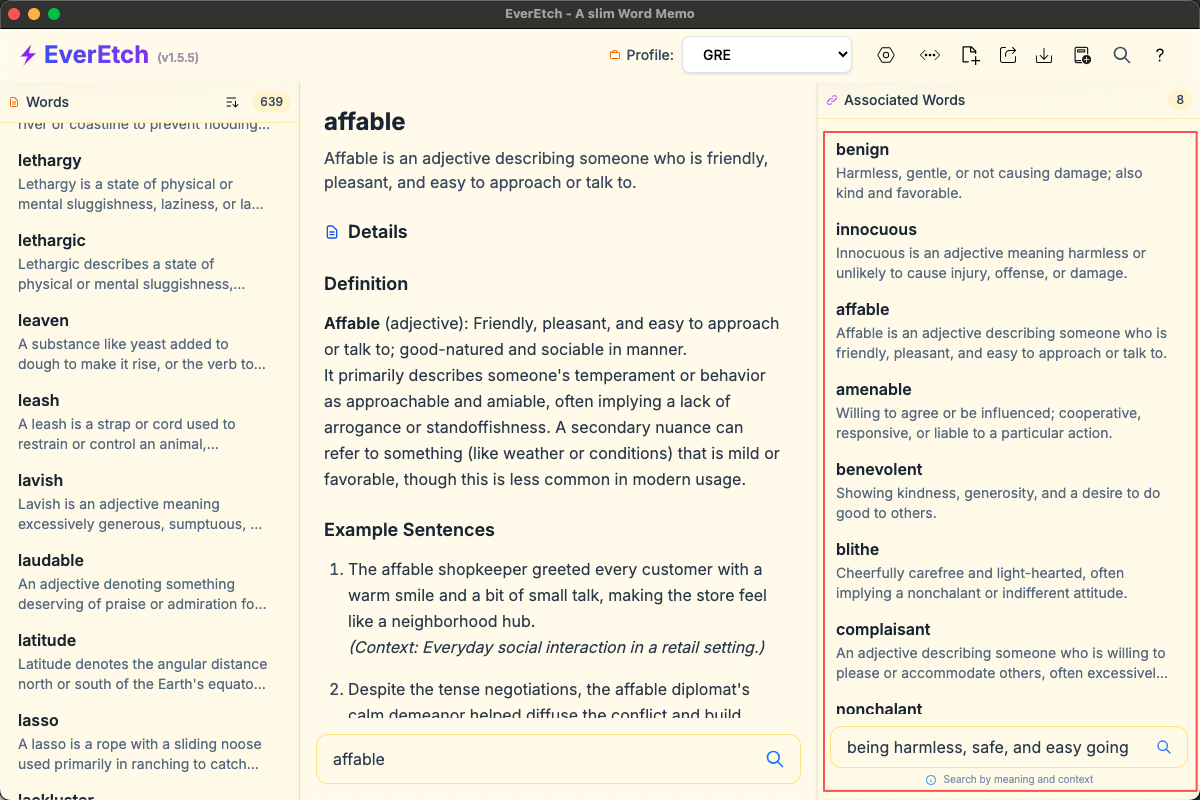Run the associated words meaning search

(1164, 747)
